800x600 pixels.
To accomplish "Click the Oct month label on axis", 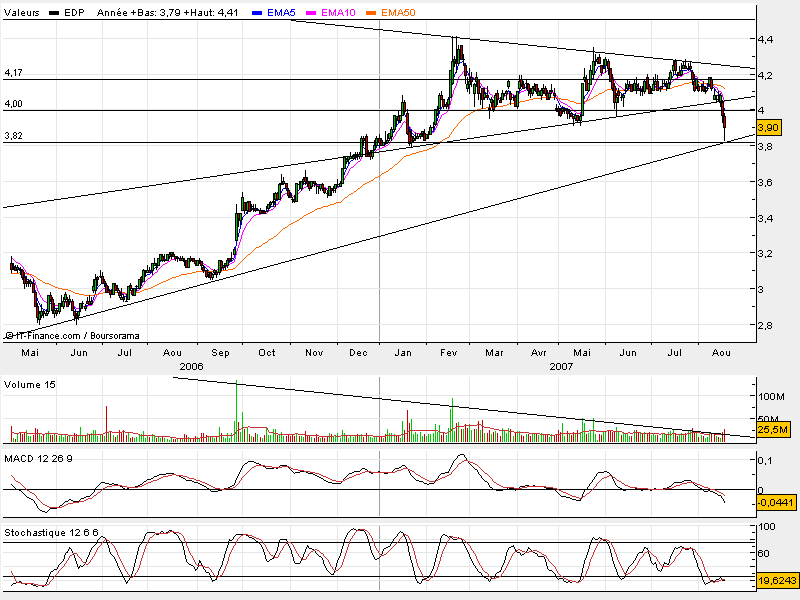I will (x=267, y=353).
